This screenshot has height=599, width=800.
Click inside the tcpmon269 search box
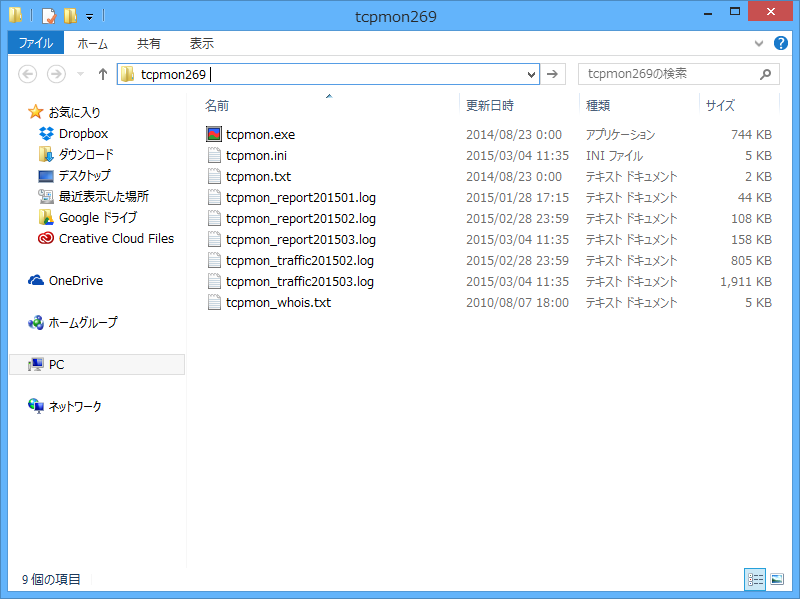(x=670, y=74)
